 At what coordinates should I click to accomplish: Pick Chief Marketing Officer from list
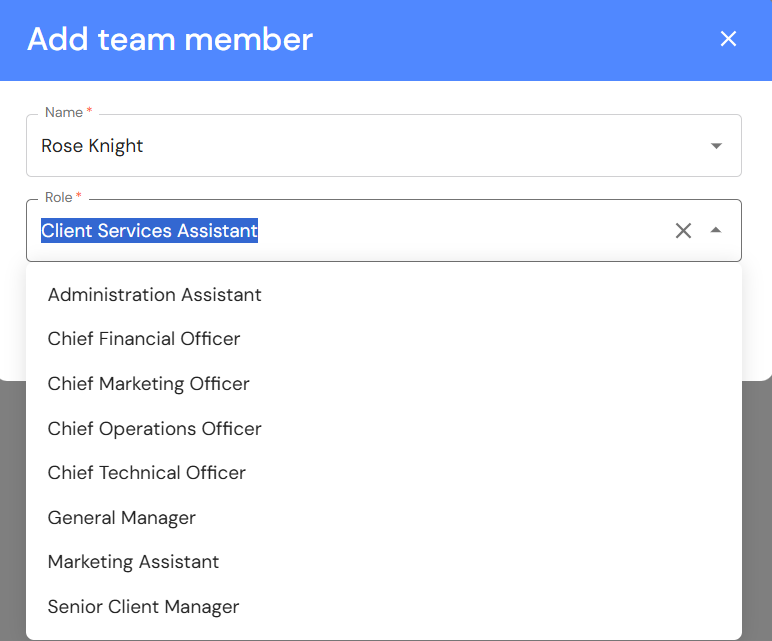coord(149,384)
